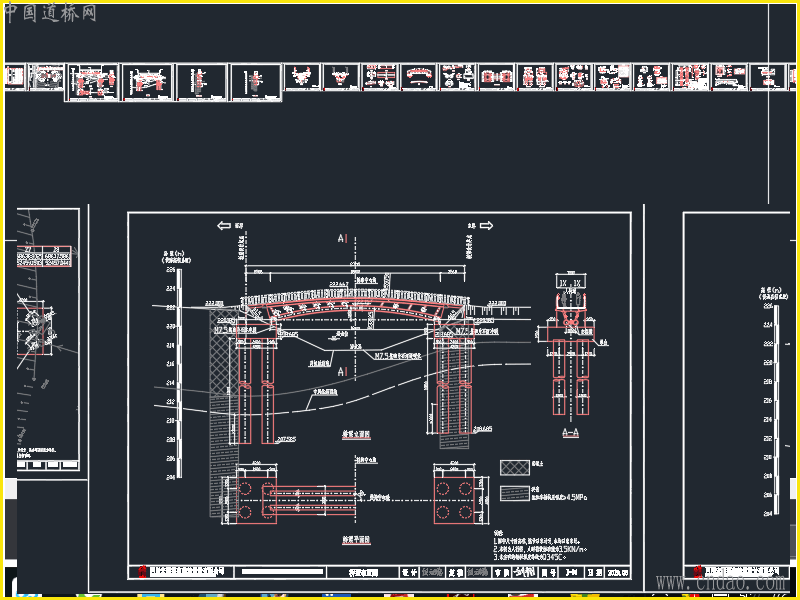Open the sixth large sheet thumbnail in top row
The width and height of the screenshot is (800, 600).
coord(256,82)
